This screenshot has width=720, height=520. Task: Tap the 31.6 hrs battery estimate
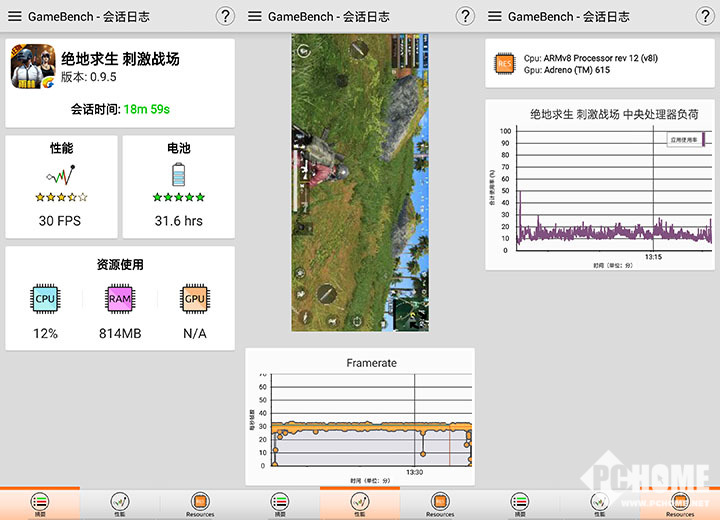click(179, 221)
